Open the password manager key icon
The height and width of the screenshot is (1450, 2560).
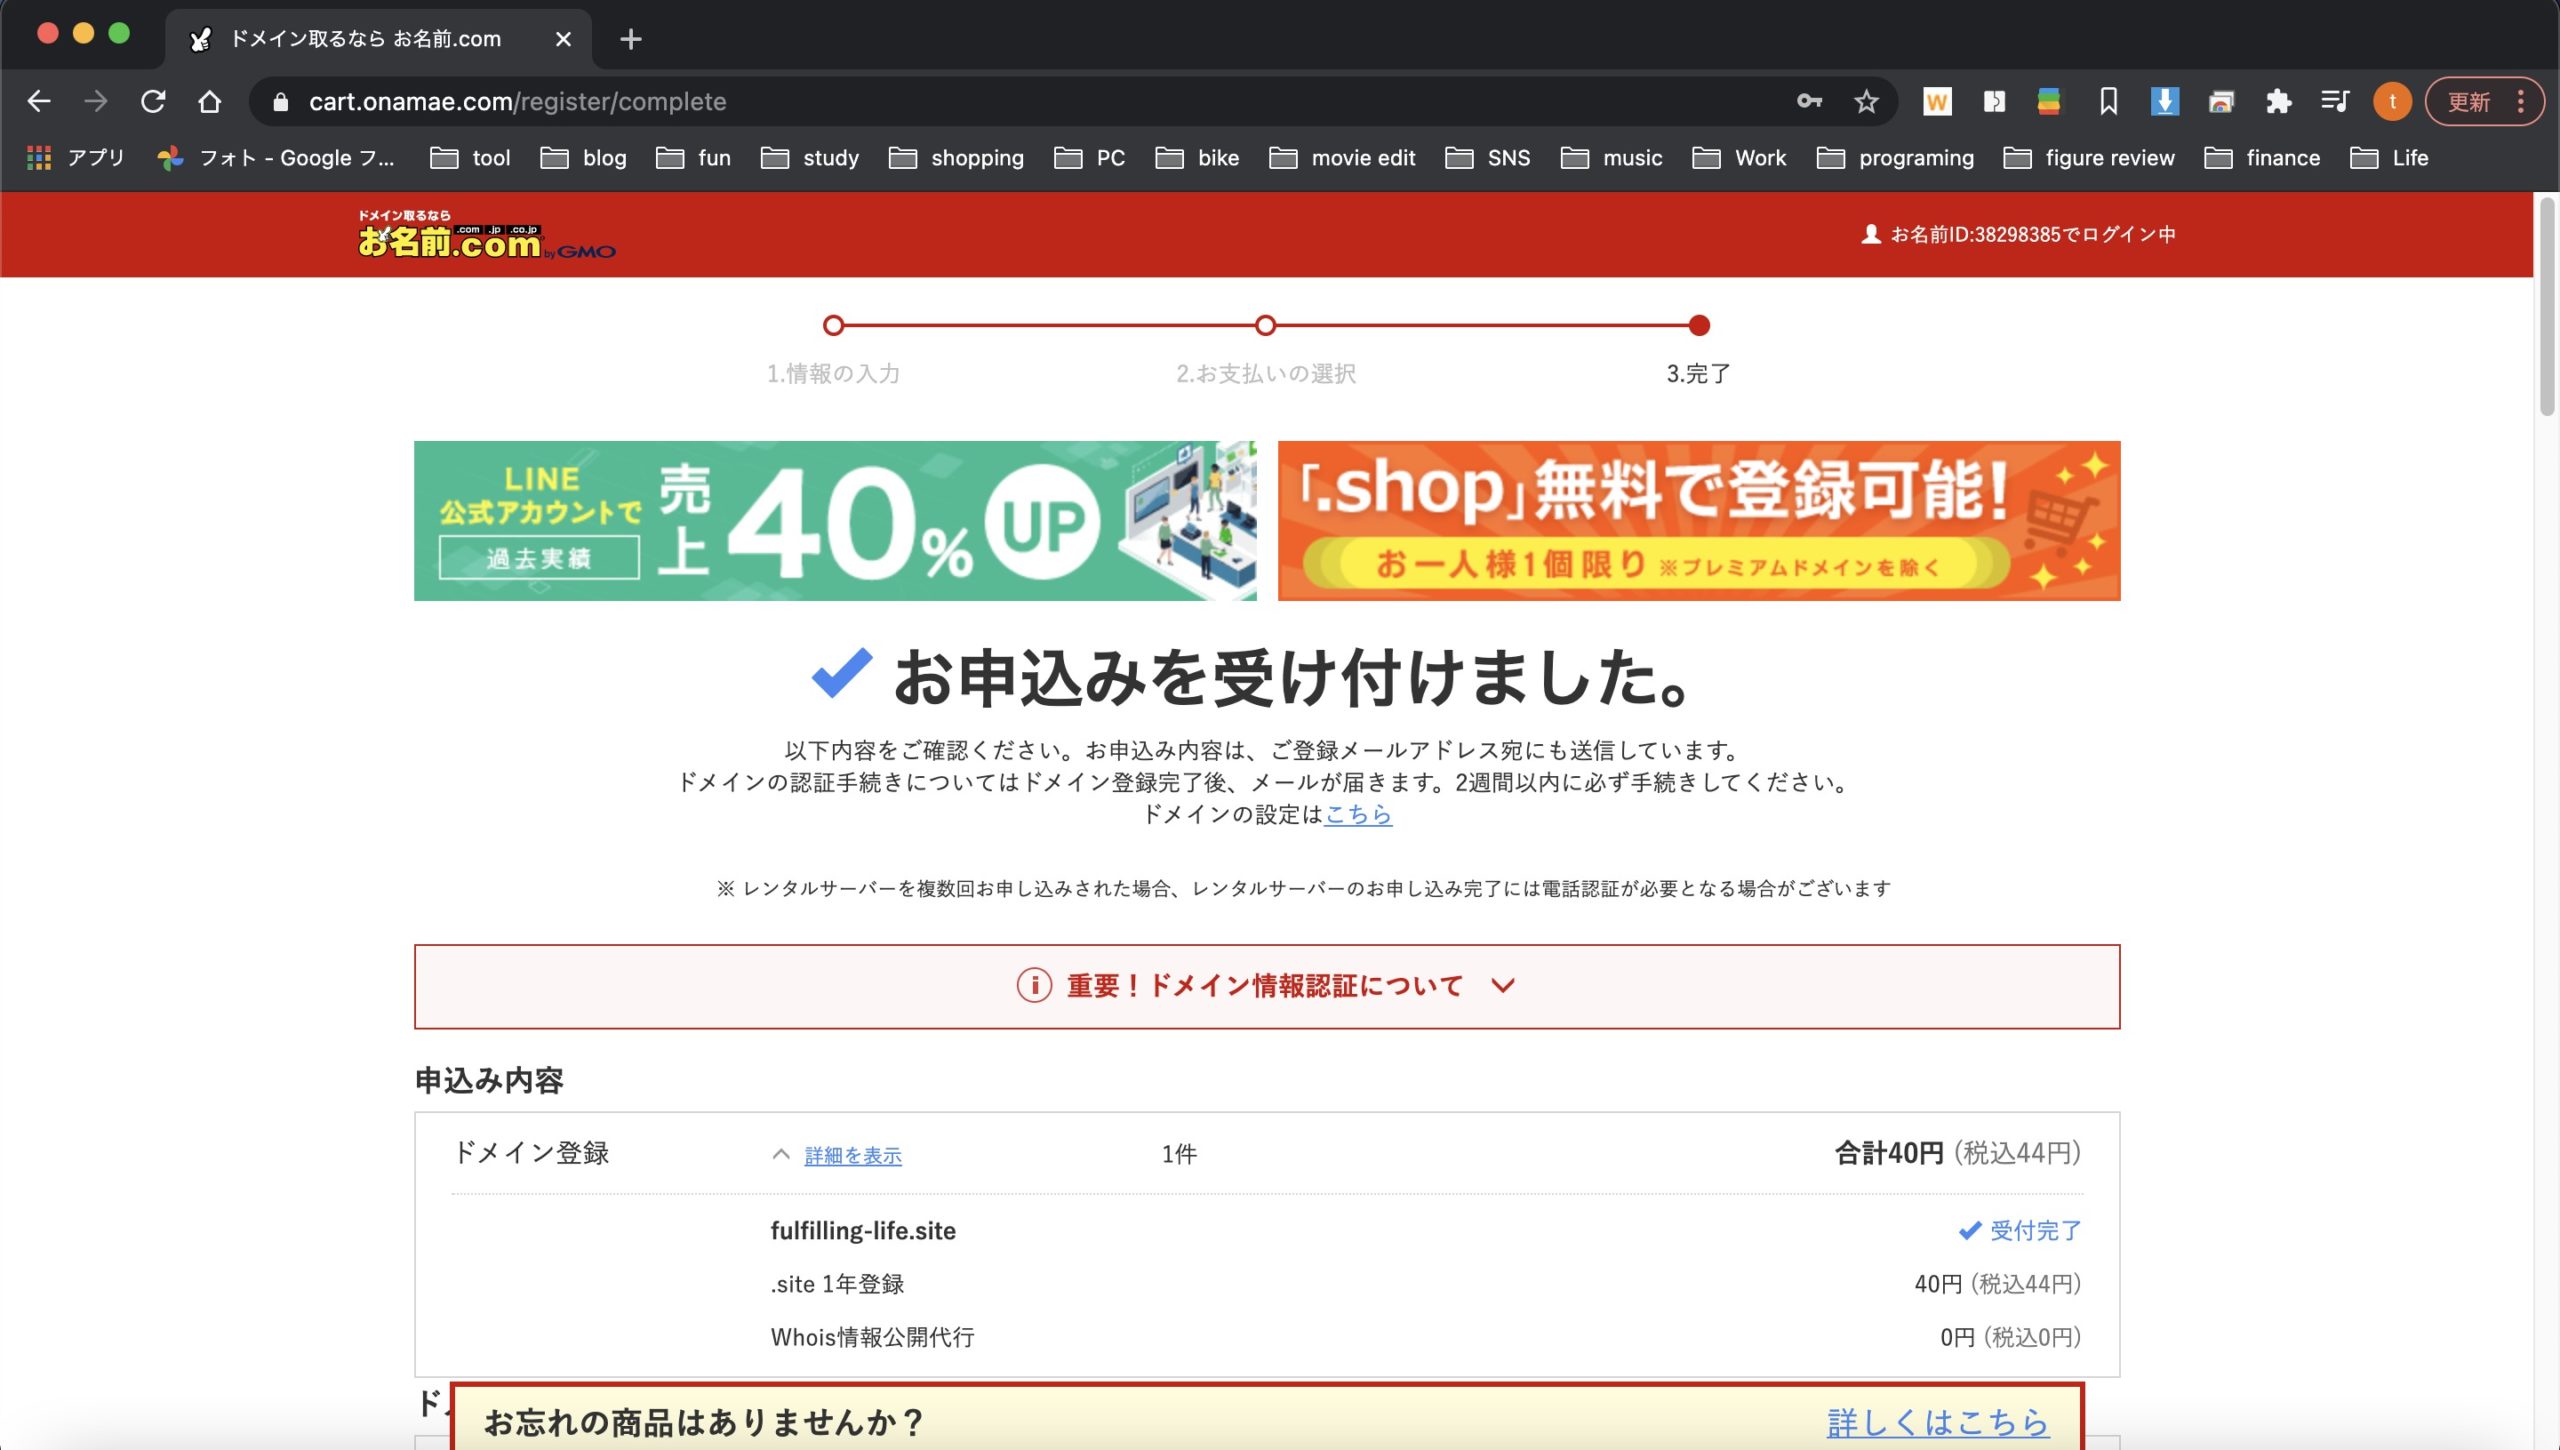coord(1810,101)
